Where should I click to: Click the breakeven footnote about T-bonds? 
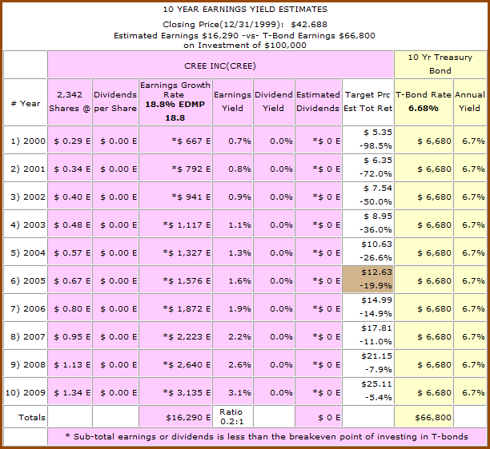pyautogui.click(x=267, y=437)
